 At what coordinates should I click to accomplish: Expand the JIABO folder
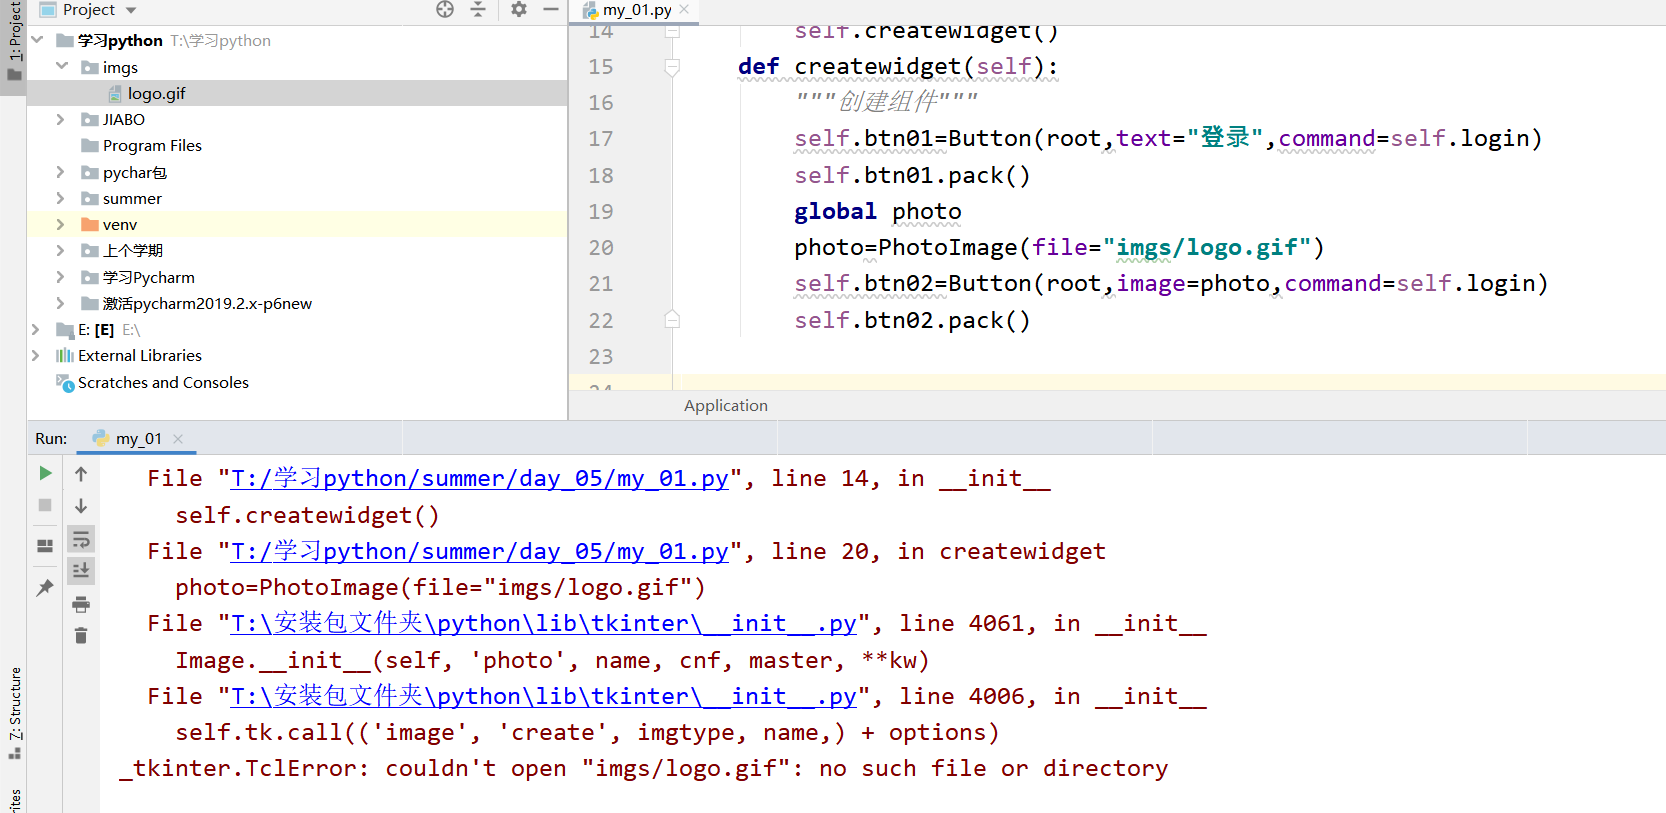click(x=61, y=119)
